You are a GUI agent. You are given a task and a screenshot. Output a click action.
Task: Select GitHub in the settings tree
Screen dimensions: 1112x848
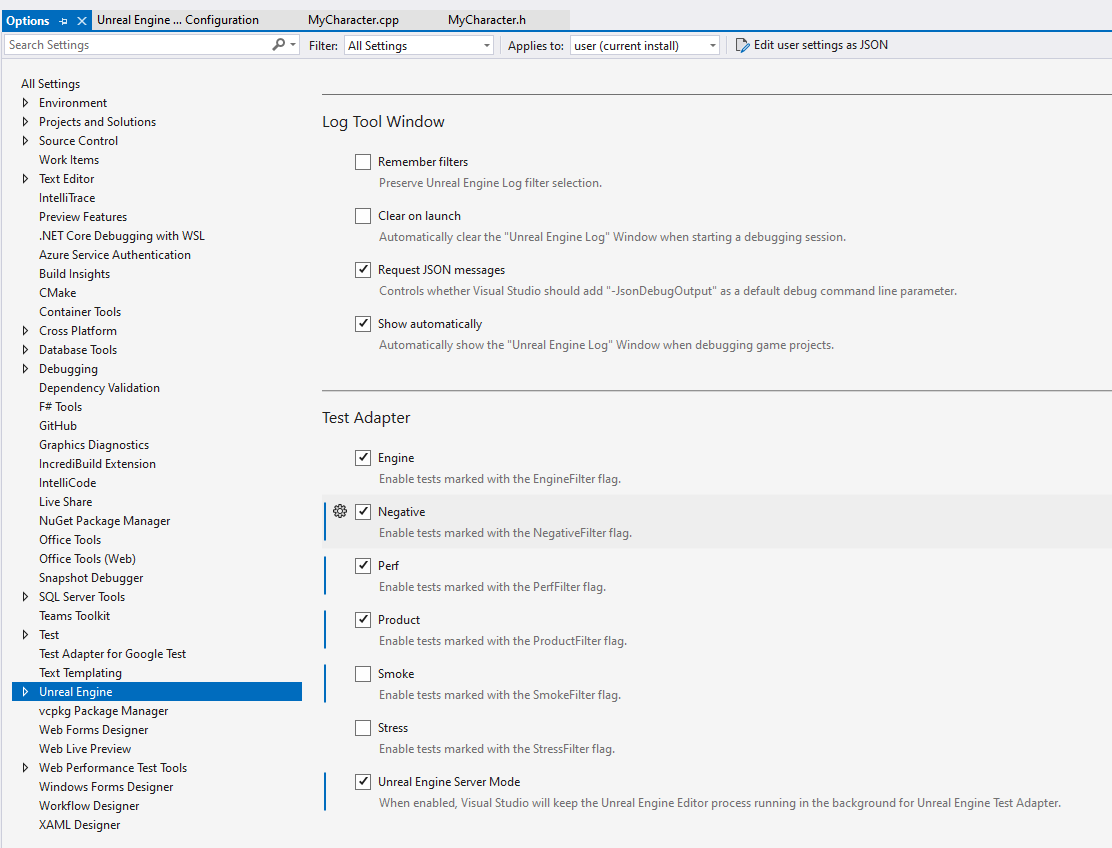click(58, 426)
